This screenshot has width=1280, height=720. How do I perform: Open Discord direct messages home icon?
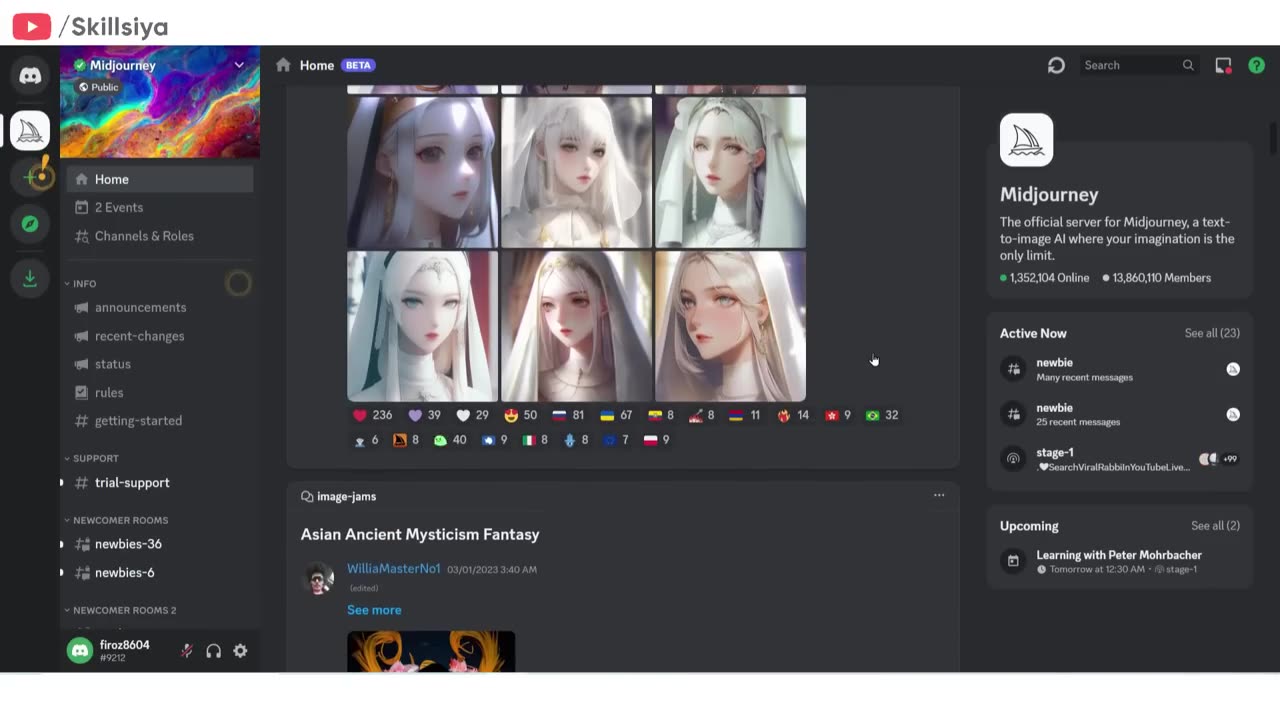tap(30, 76)
